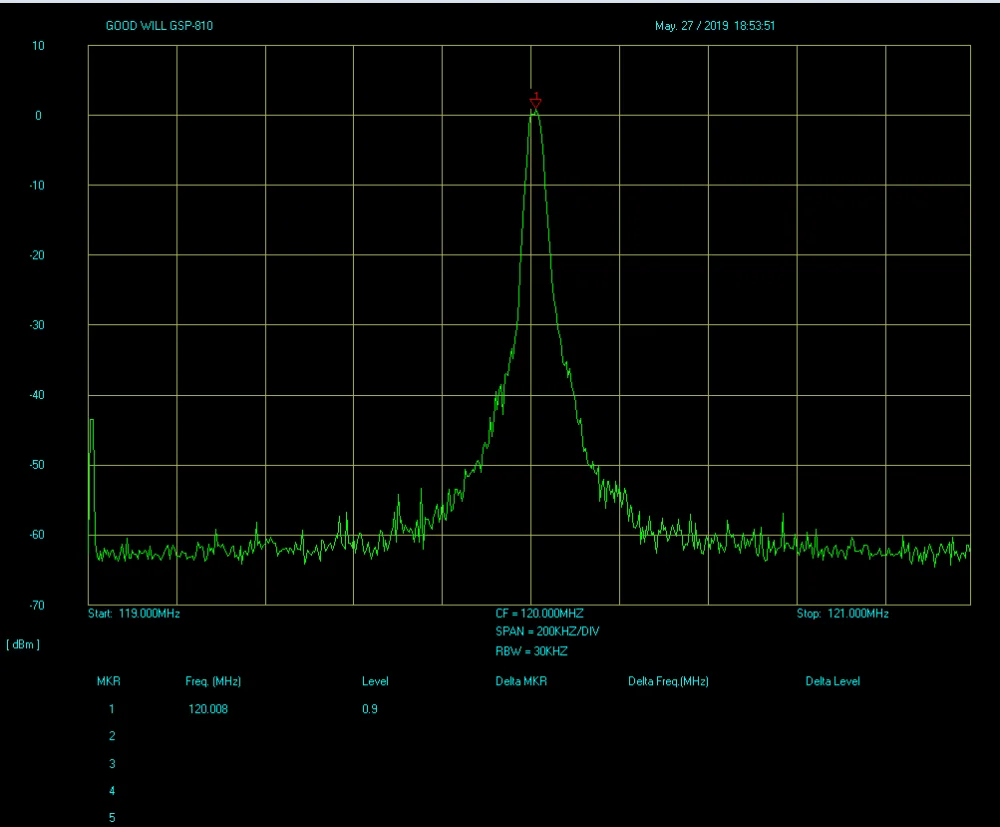This screenshot has width=1000, height=827.
Task: Click the date May. 27 / 2019 18:53:51
Action: [715, 26]
